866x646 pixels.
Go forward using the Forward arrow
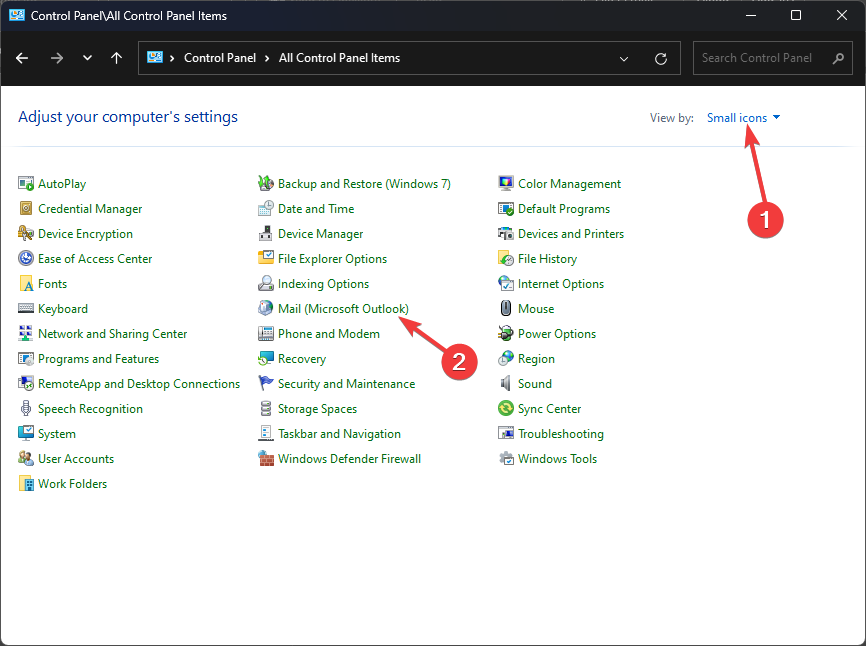click(56, 58)
